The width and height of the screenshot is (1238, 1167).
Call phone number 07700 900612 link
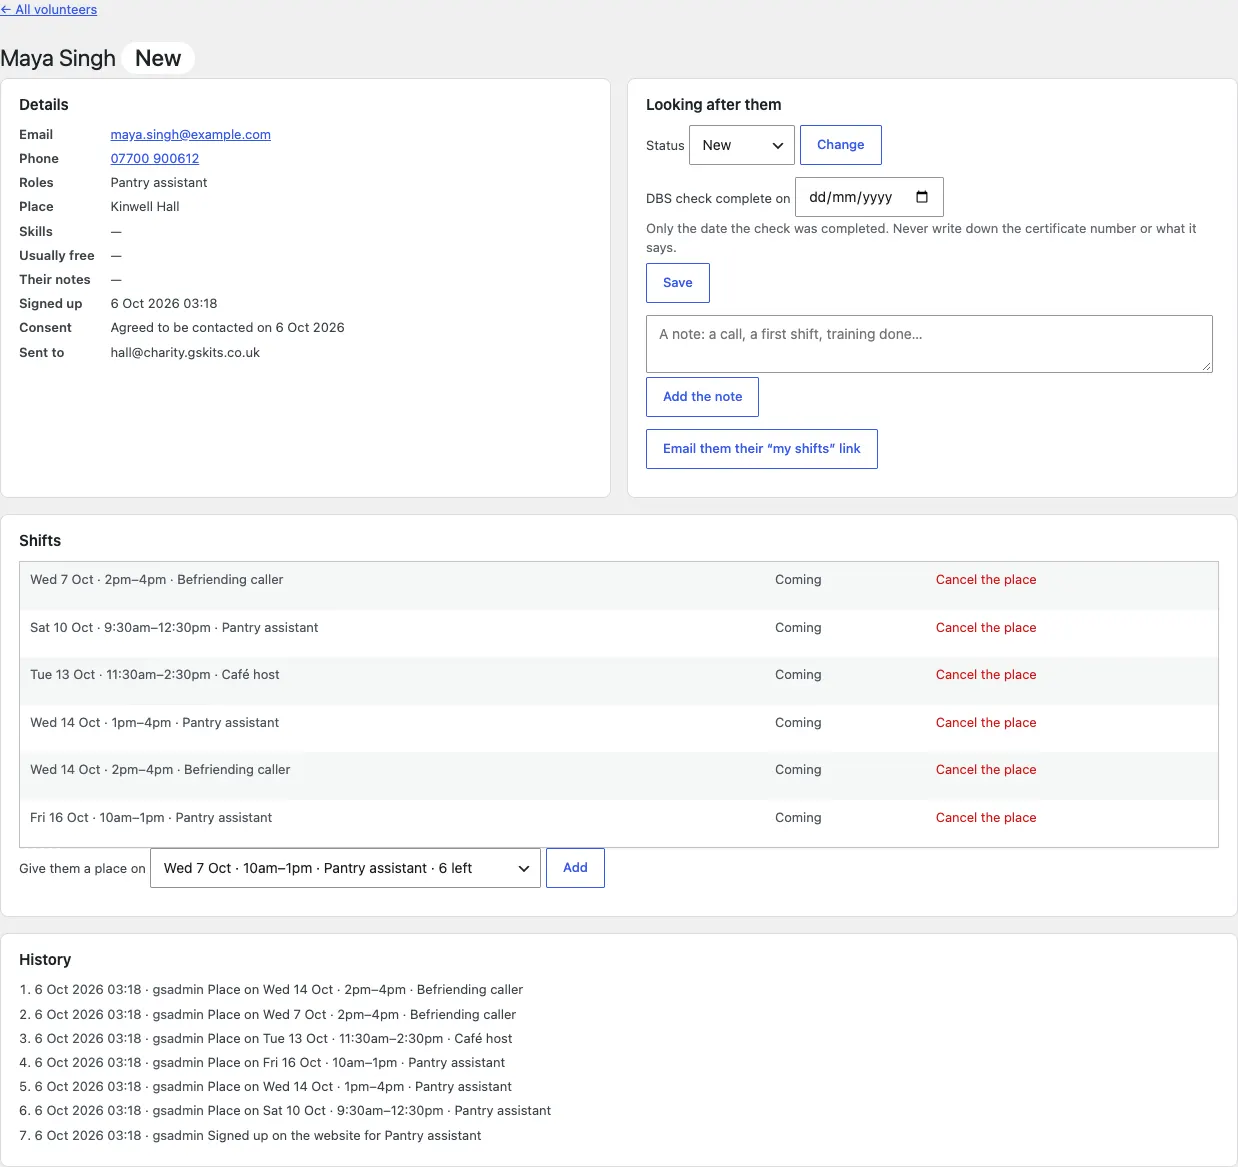point(154,158)
